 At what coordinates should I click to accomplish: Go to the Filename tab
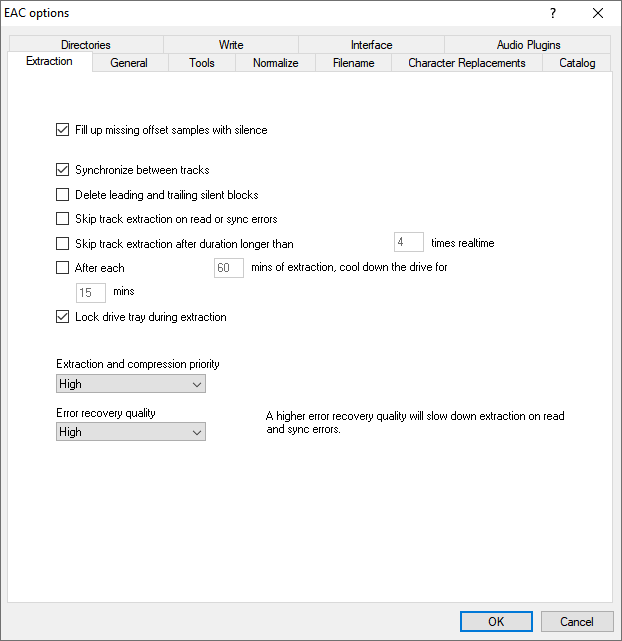click(x=353, y=63)
